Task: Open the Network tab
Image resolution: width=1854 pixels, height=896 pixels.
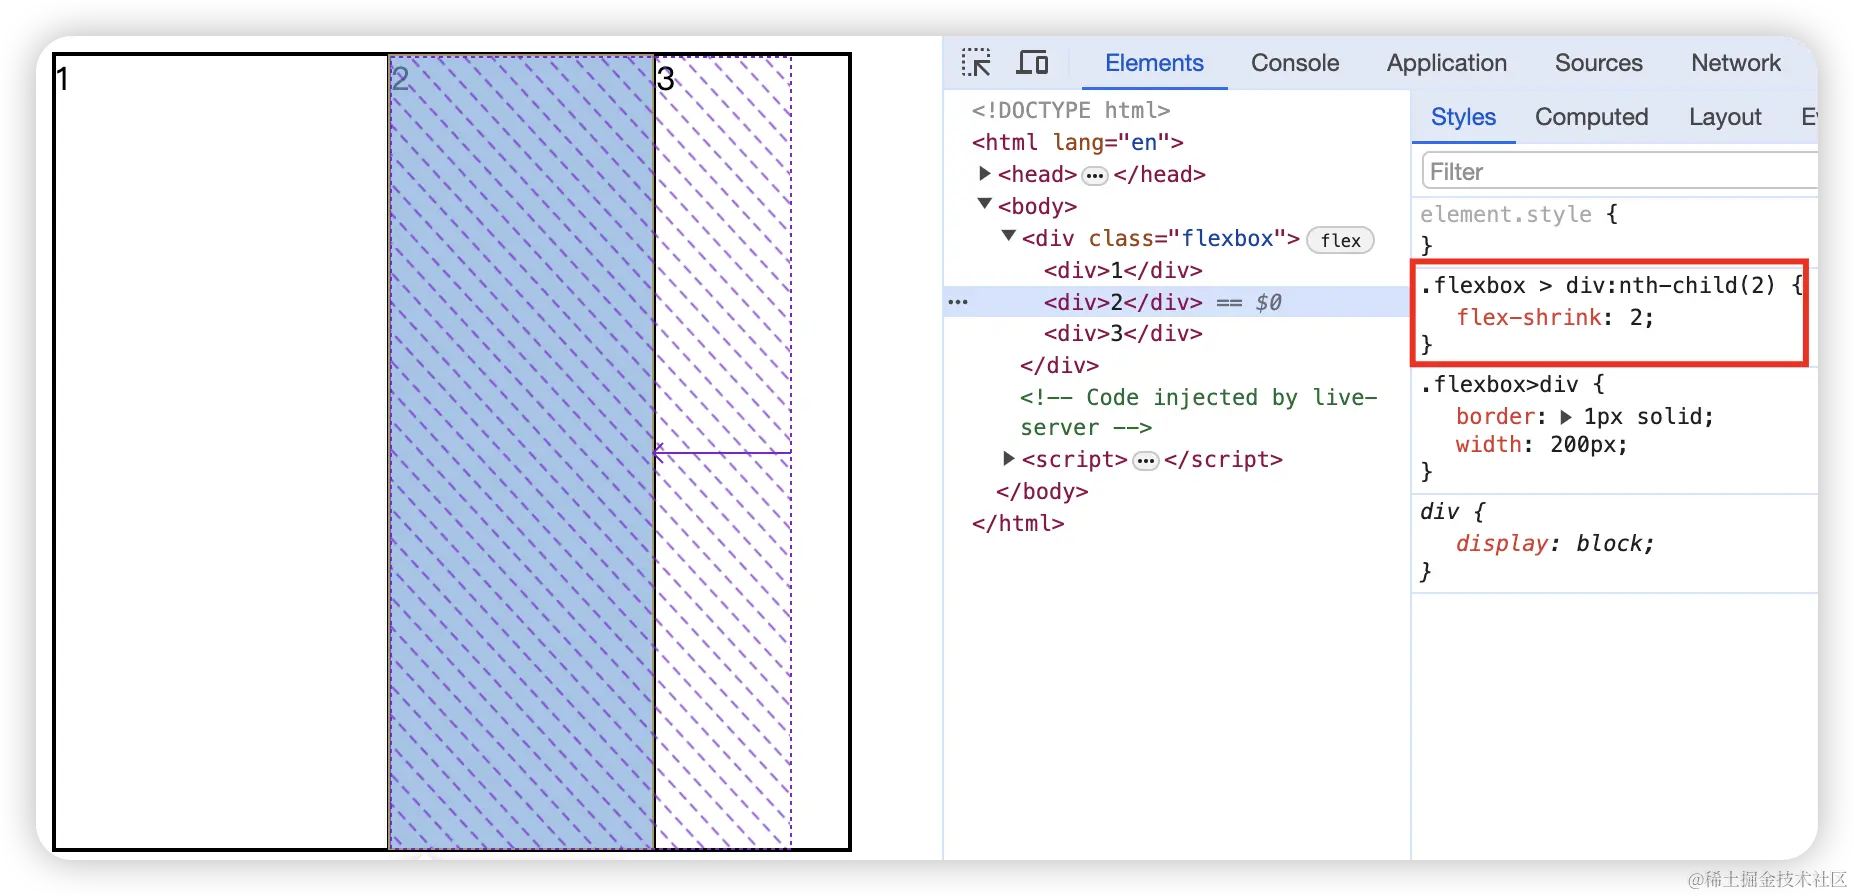Action: (1736, 63)
